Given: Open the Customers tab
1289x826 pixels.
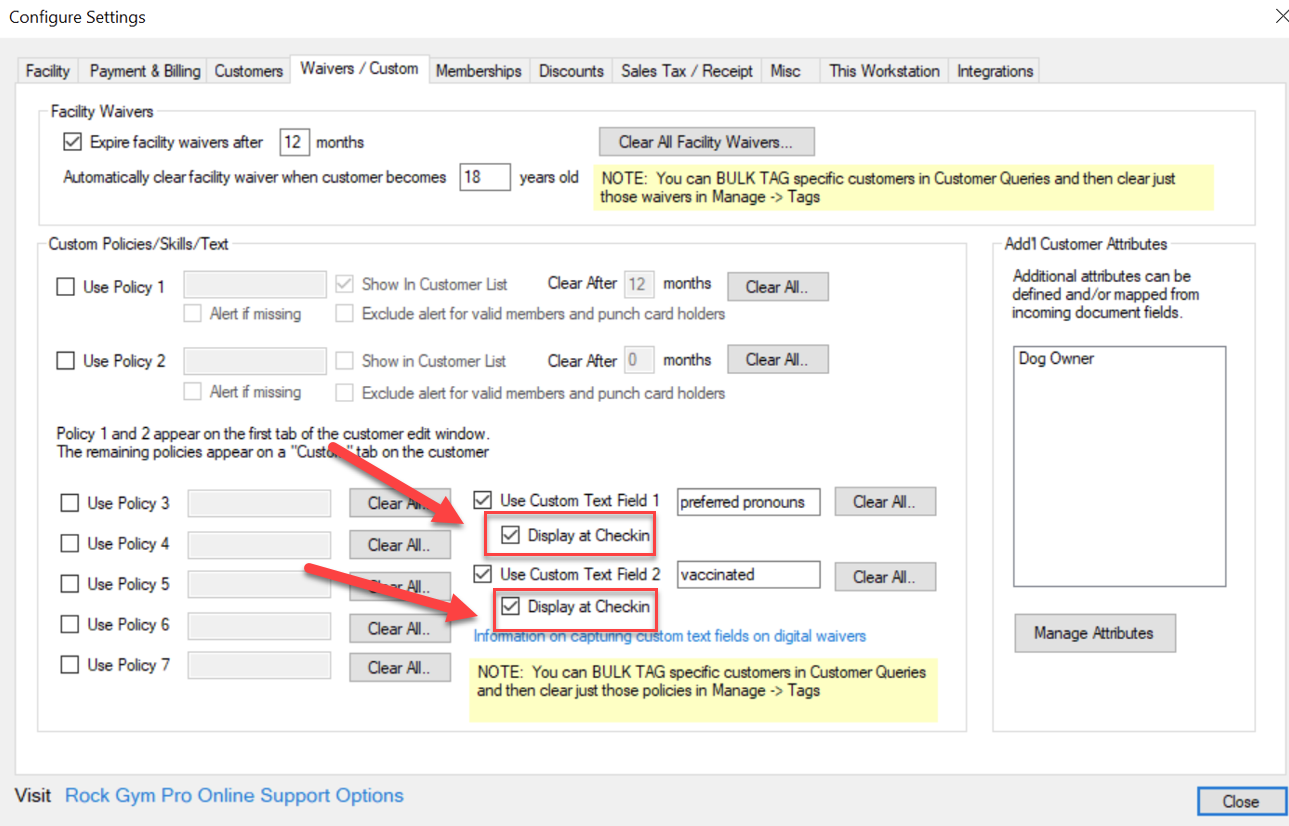Looking at the screenshot, I should coord(248,71).
